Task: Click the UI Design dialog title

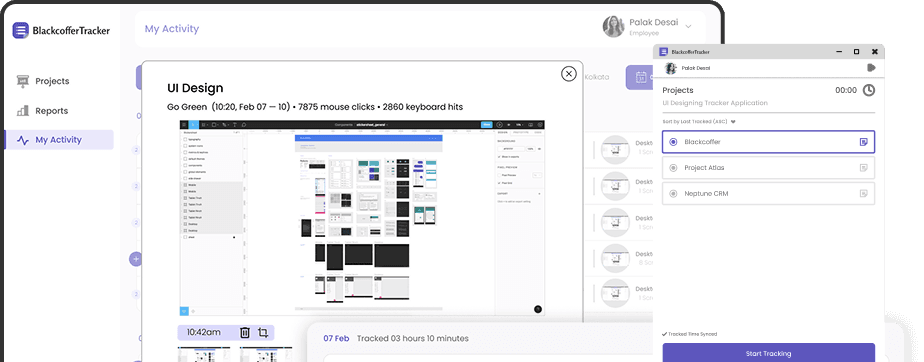Action: click(195, 88)
